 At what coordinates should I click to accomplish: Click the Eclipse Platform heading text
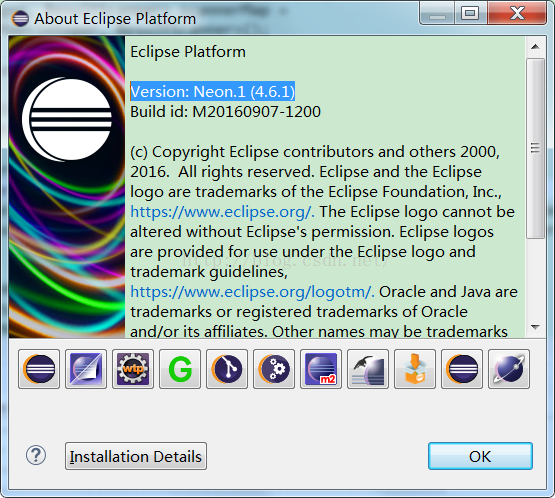(188, 52)
